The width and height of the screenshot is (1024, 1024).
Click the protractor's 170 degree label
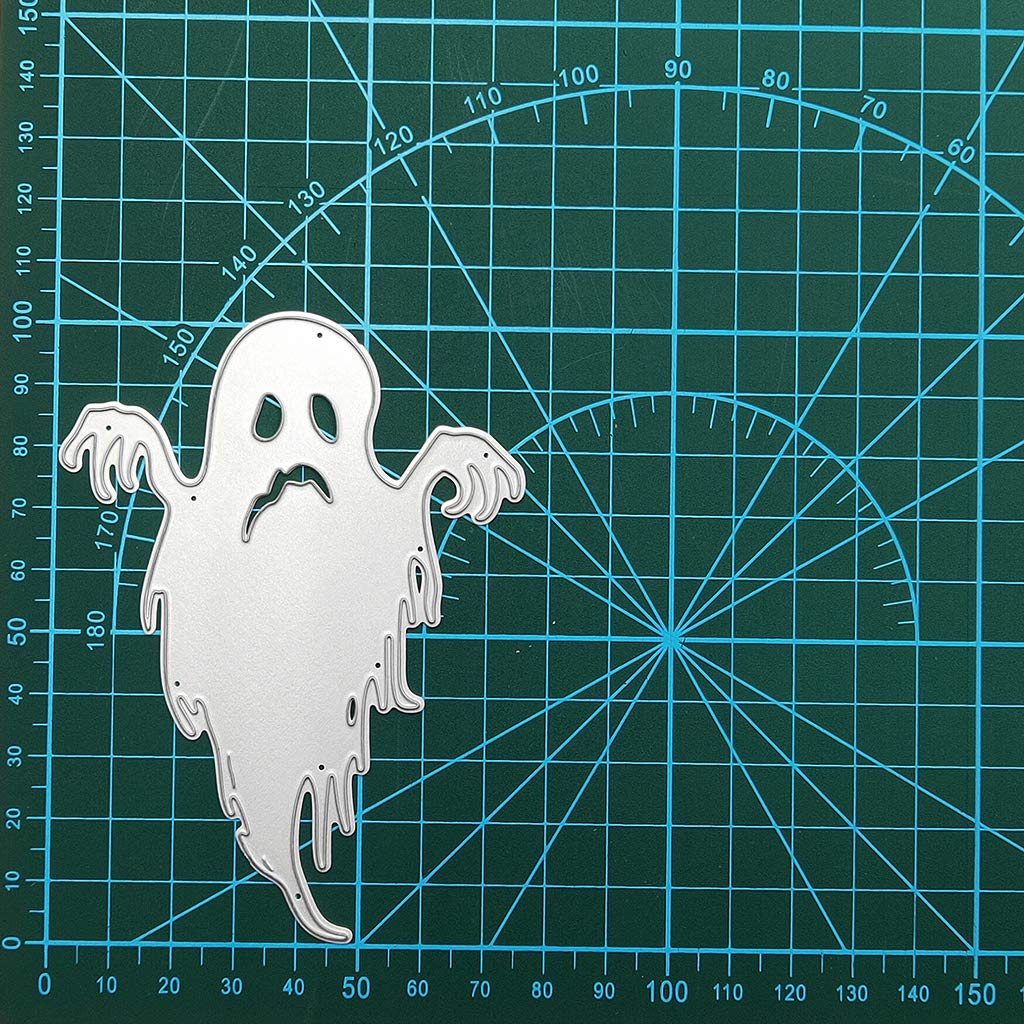click(107, 529)
